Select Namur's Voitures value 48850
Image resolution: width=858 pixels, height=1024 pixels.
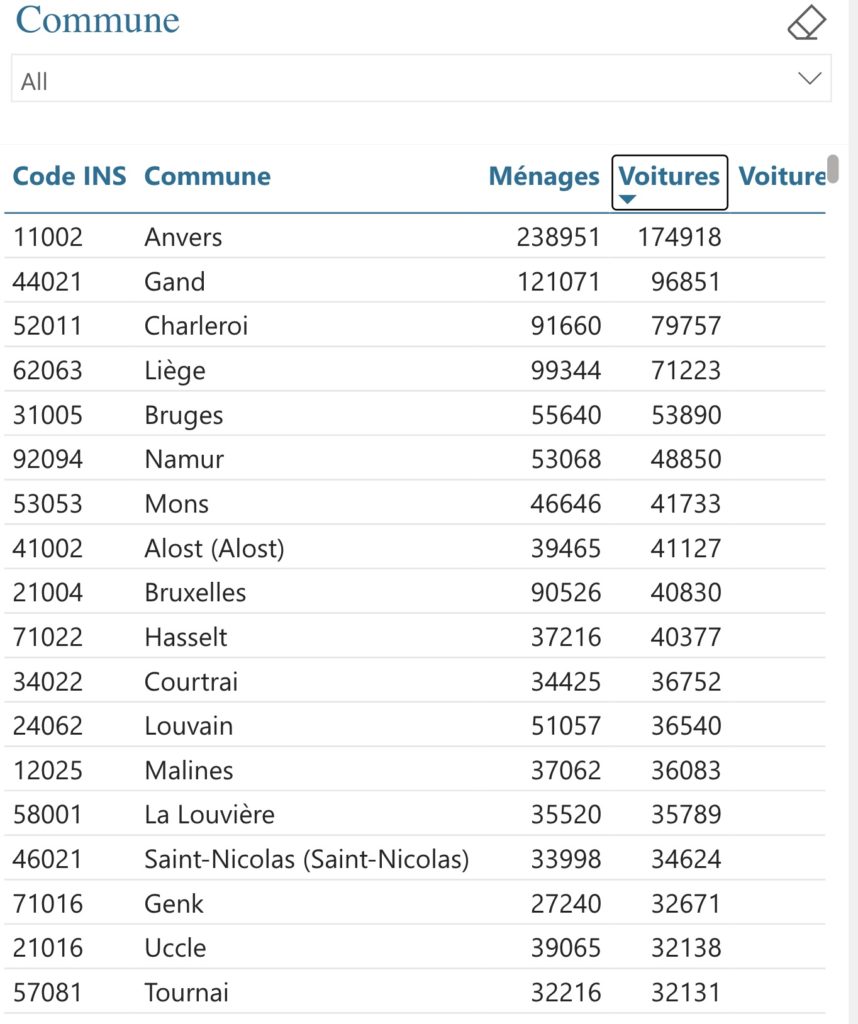point(685,460)
